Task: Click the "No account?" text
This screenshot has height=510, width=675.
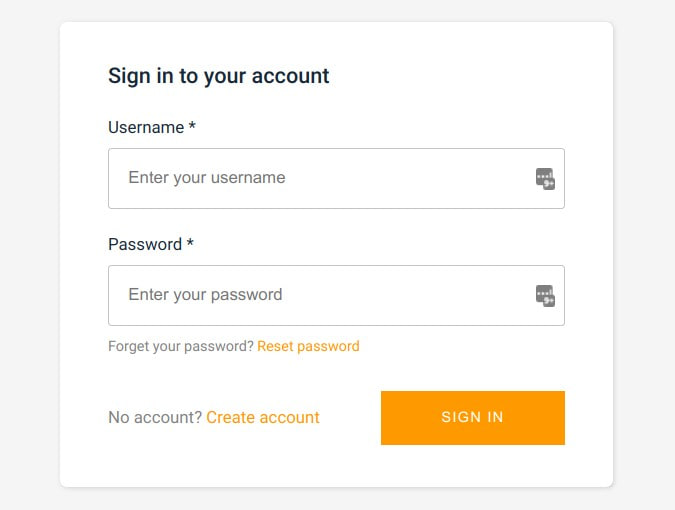Action: pos(155,417)
